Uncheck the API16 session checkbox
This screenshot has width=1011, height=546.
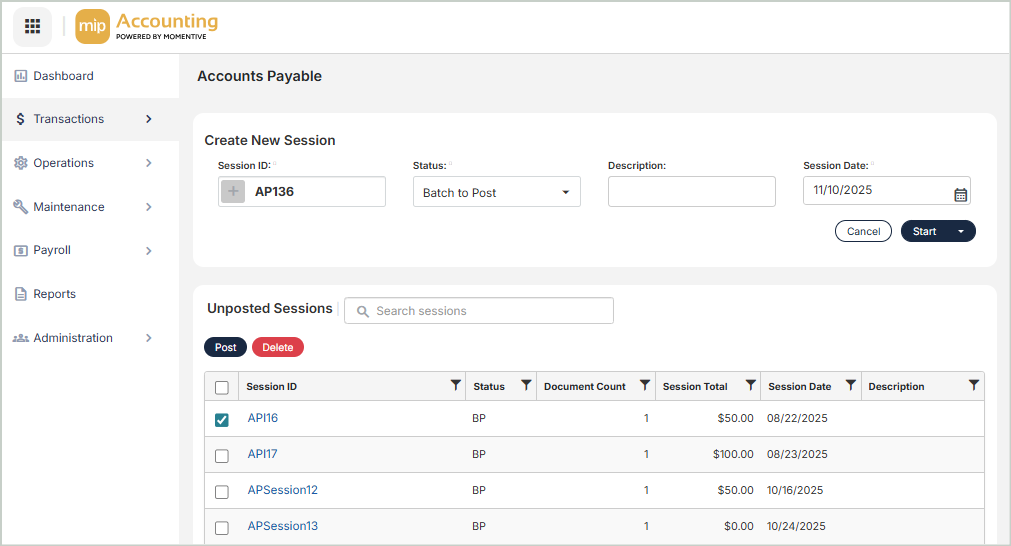click(222, 420)
